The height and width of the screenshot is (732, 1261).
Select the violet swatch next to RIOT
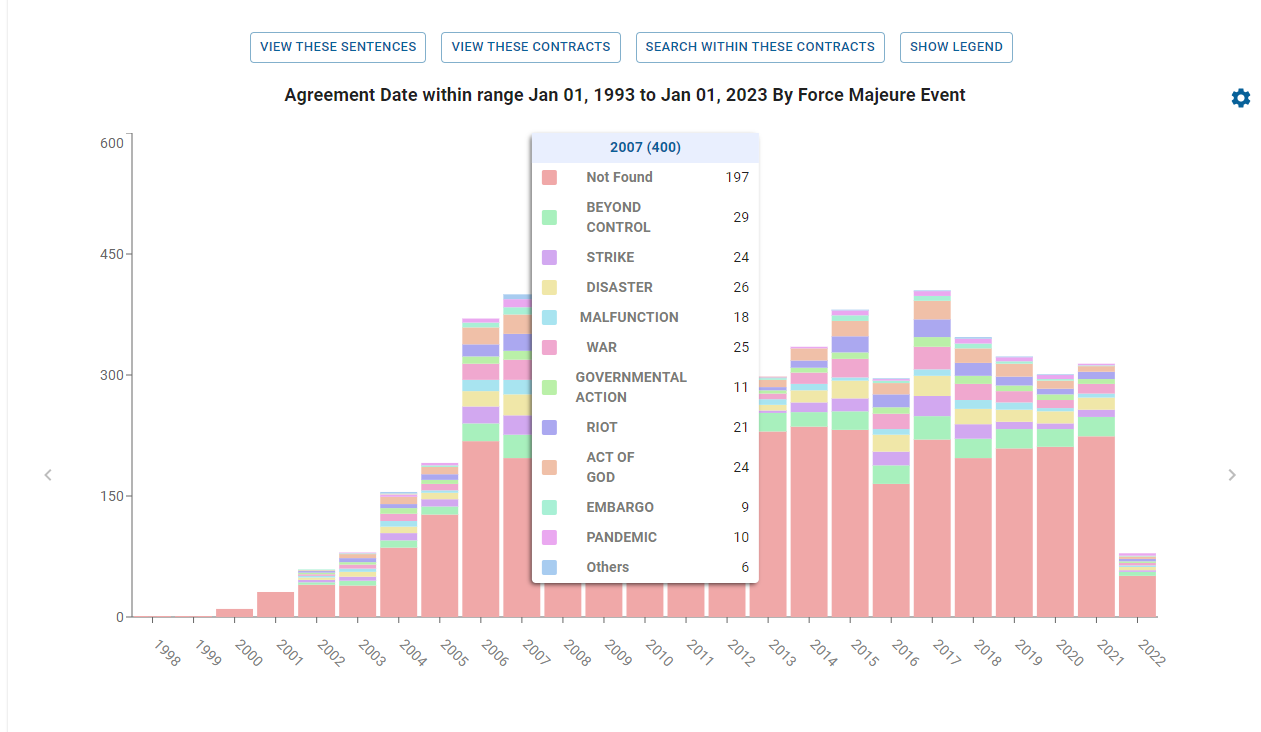[549, 427]
